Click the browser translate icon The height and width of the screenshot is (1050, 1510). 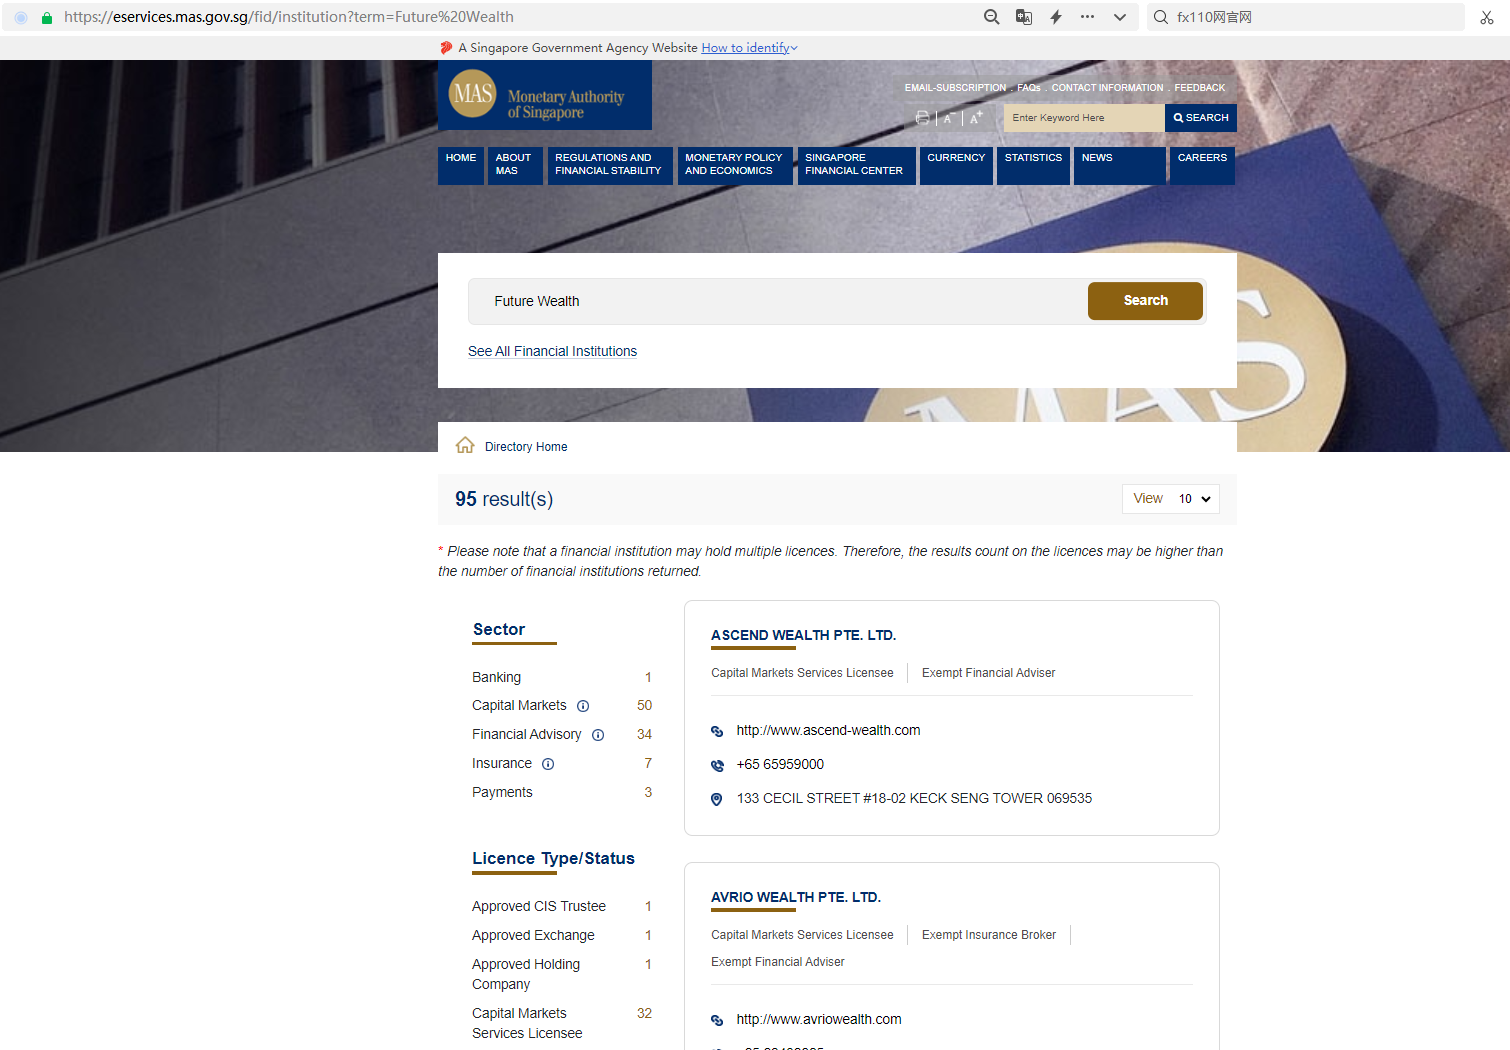click(1024, 17)
